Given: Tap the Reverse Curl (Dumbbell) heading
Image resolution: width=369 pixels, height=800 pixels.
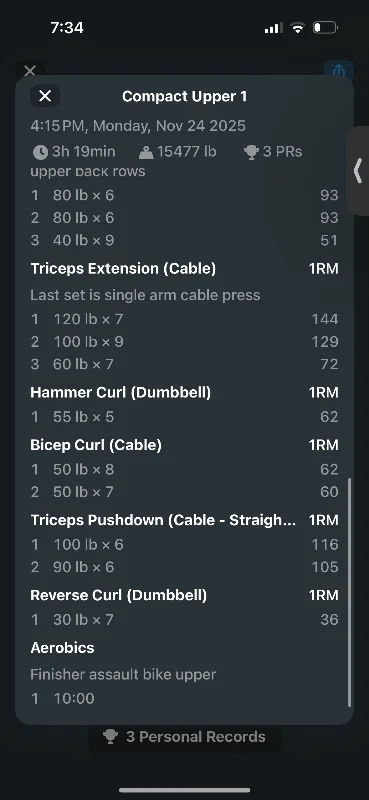Looking at the screenshot, I should [118, 595].
